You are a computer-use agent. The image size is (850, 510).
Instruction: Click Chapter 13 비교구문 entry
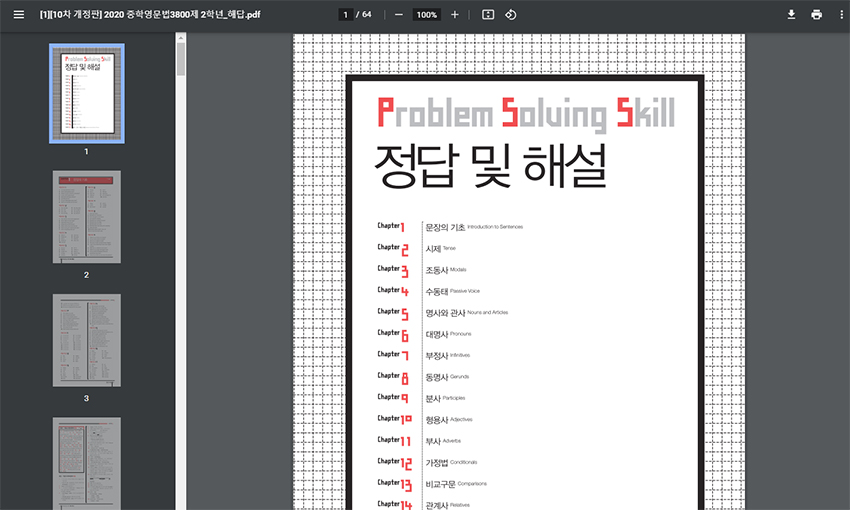(x=432, y=483)
